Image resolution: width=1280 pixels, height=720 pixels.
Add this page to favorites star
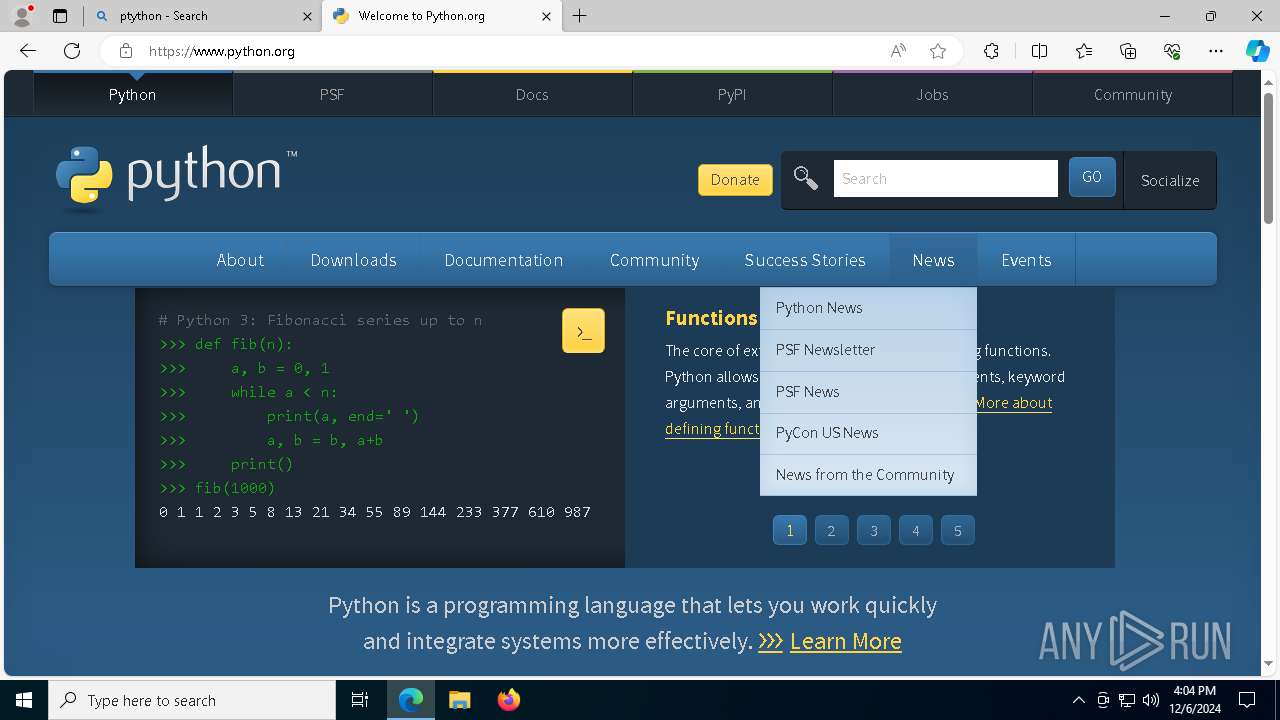[x=938, y=51]
